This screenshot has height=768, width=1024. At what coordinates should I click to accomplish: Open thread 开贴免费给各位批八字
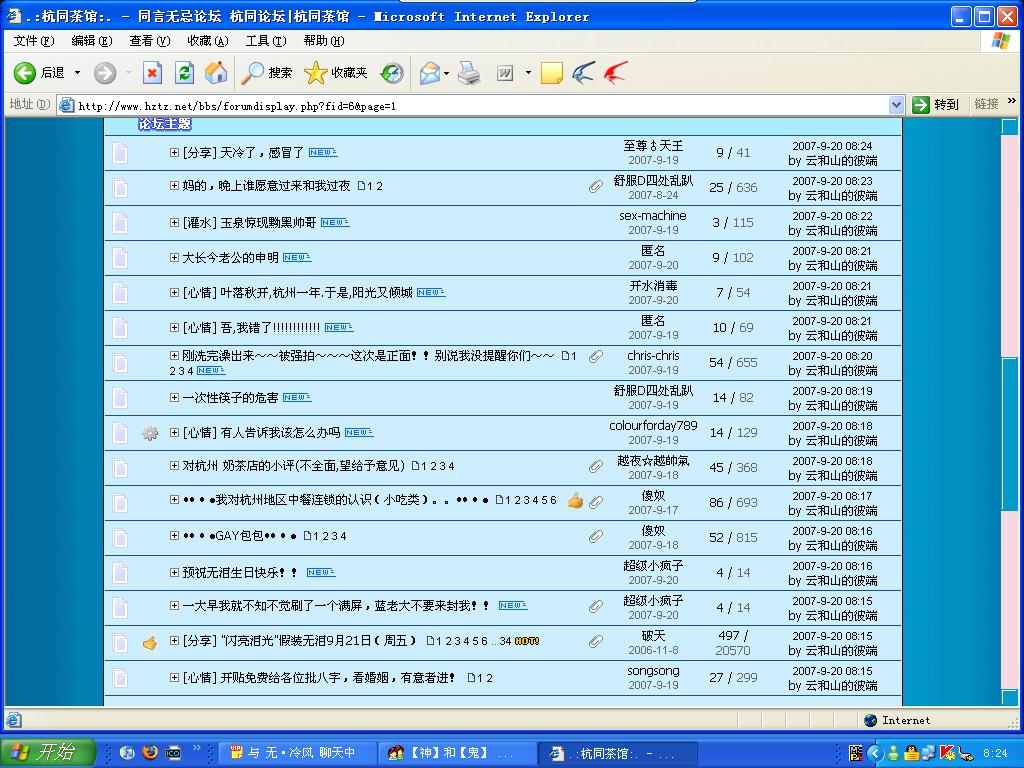[x=337, y=677]
